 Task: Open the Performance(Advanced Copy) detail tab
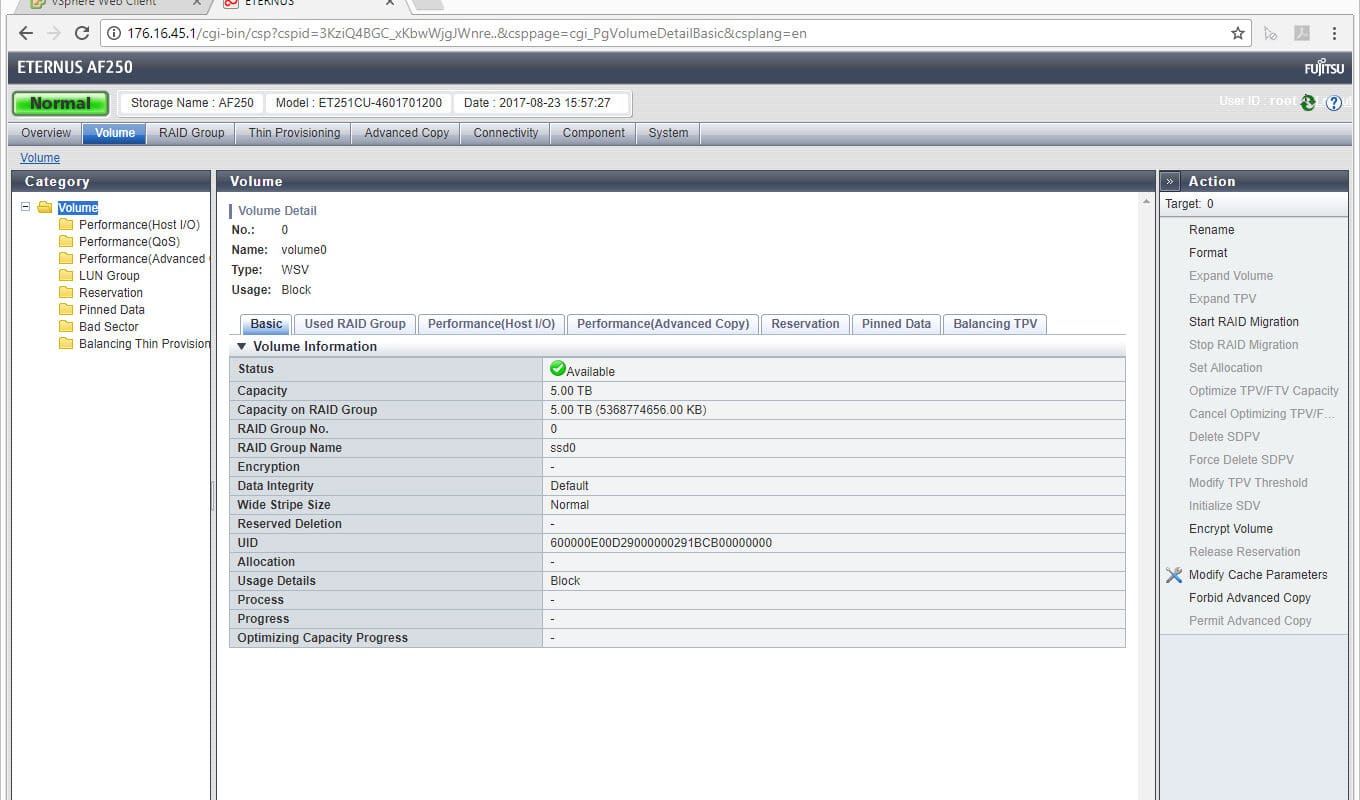click(663, 324)
